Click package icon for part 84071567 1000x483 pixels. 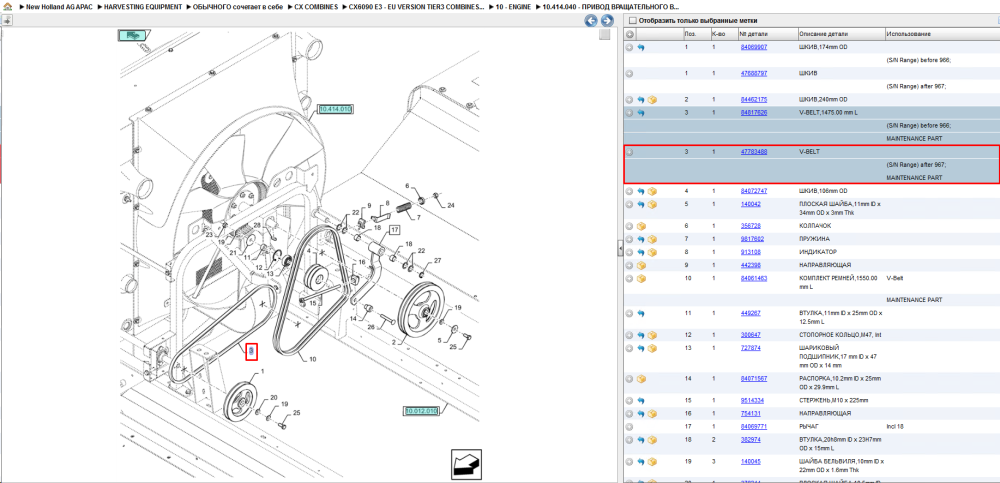(641, 378)
